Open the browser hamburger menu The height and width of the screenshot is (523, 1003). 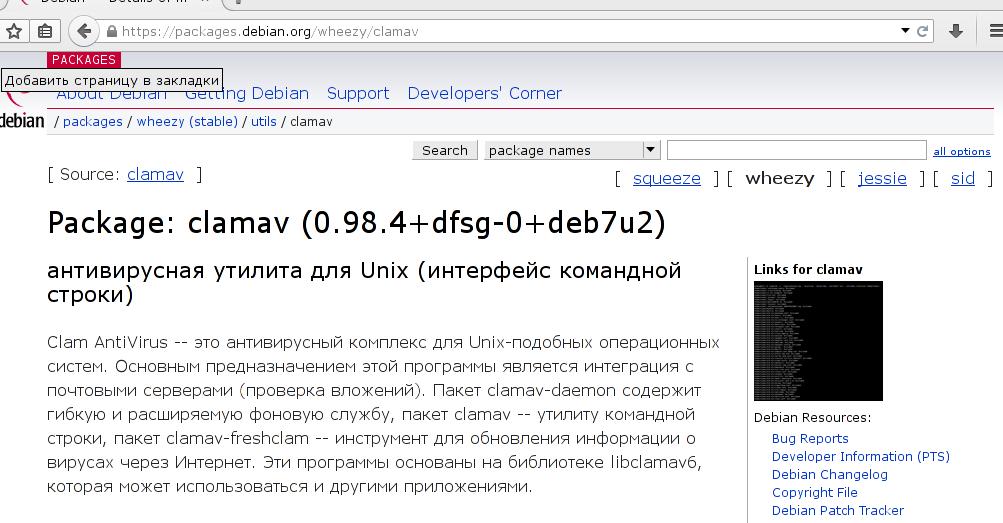(x=997, y=31)
